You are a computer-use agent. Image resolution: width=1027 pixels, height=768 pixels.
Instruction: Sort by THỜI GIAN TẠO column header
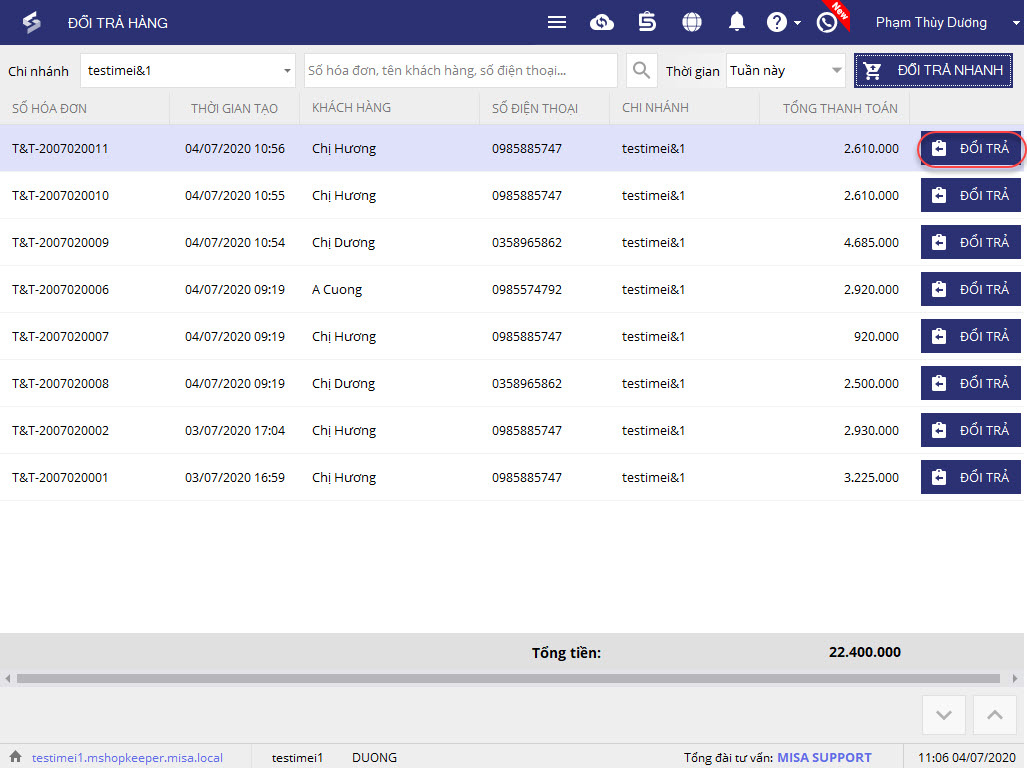pyautogui.click(x=234, y=108)
